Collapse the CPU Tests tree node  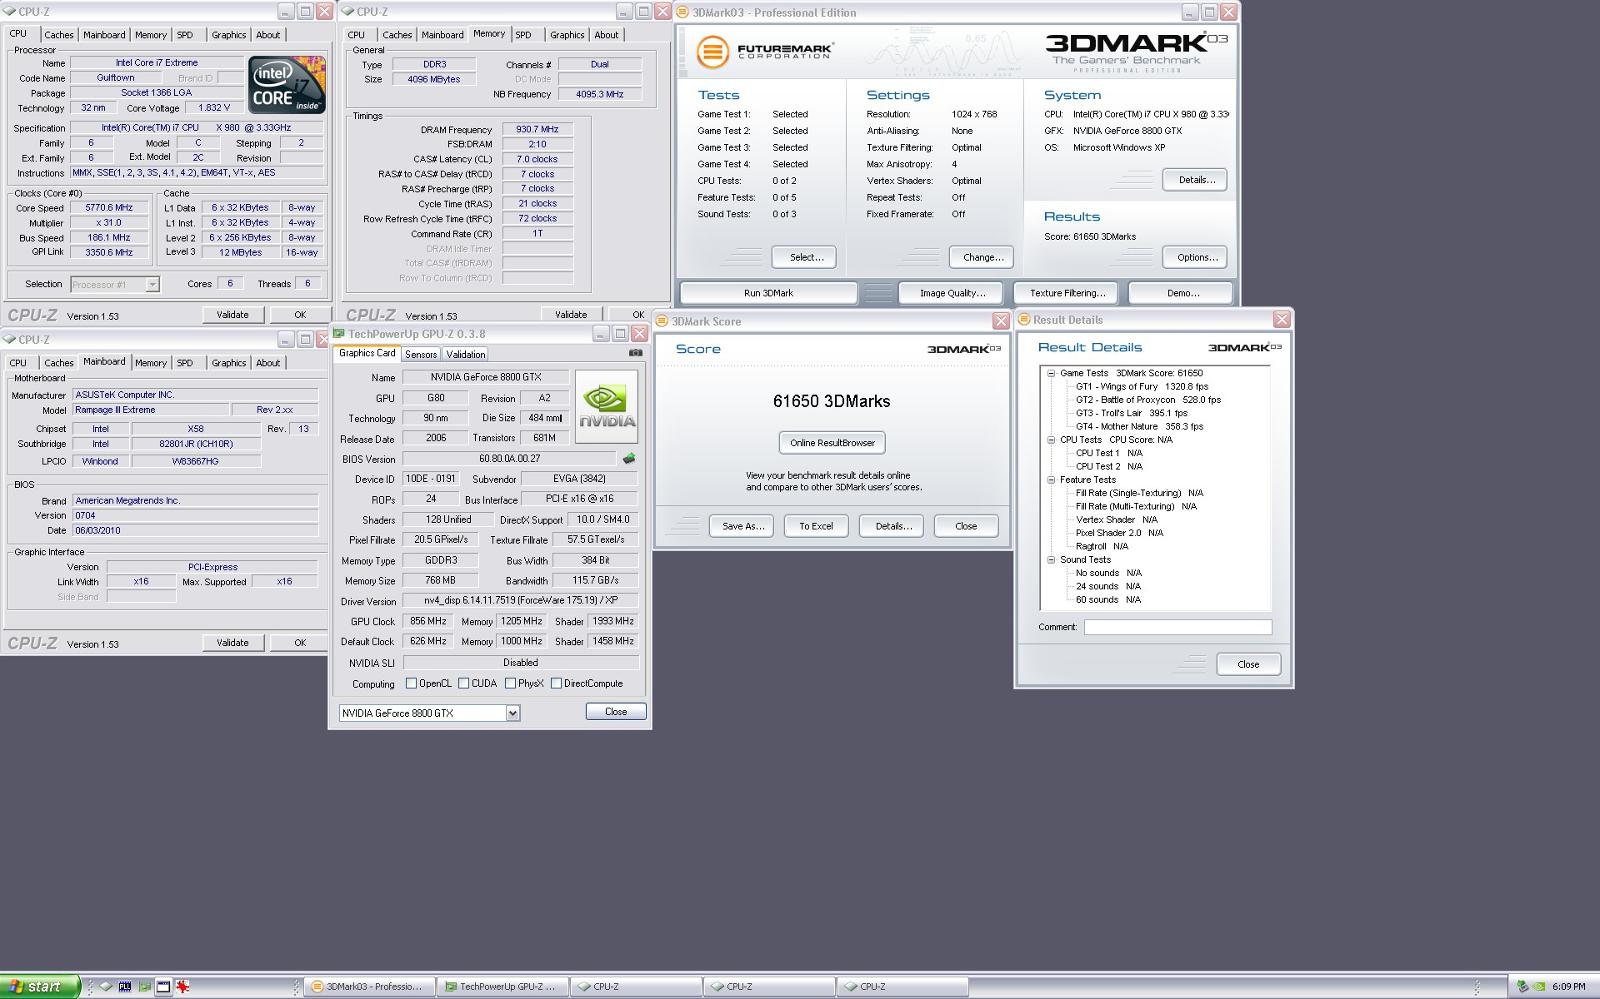click(x=1051, y=440)
